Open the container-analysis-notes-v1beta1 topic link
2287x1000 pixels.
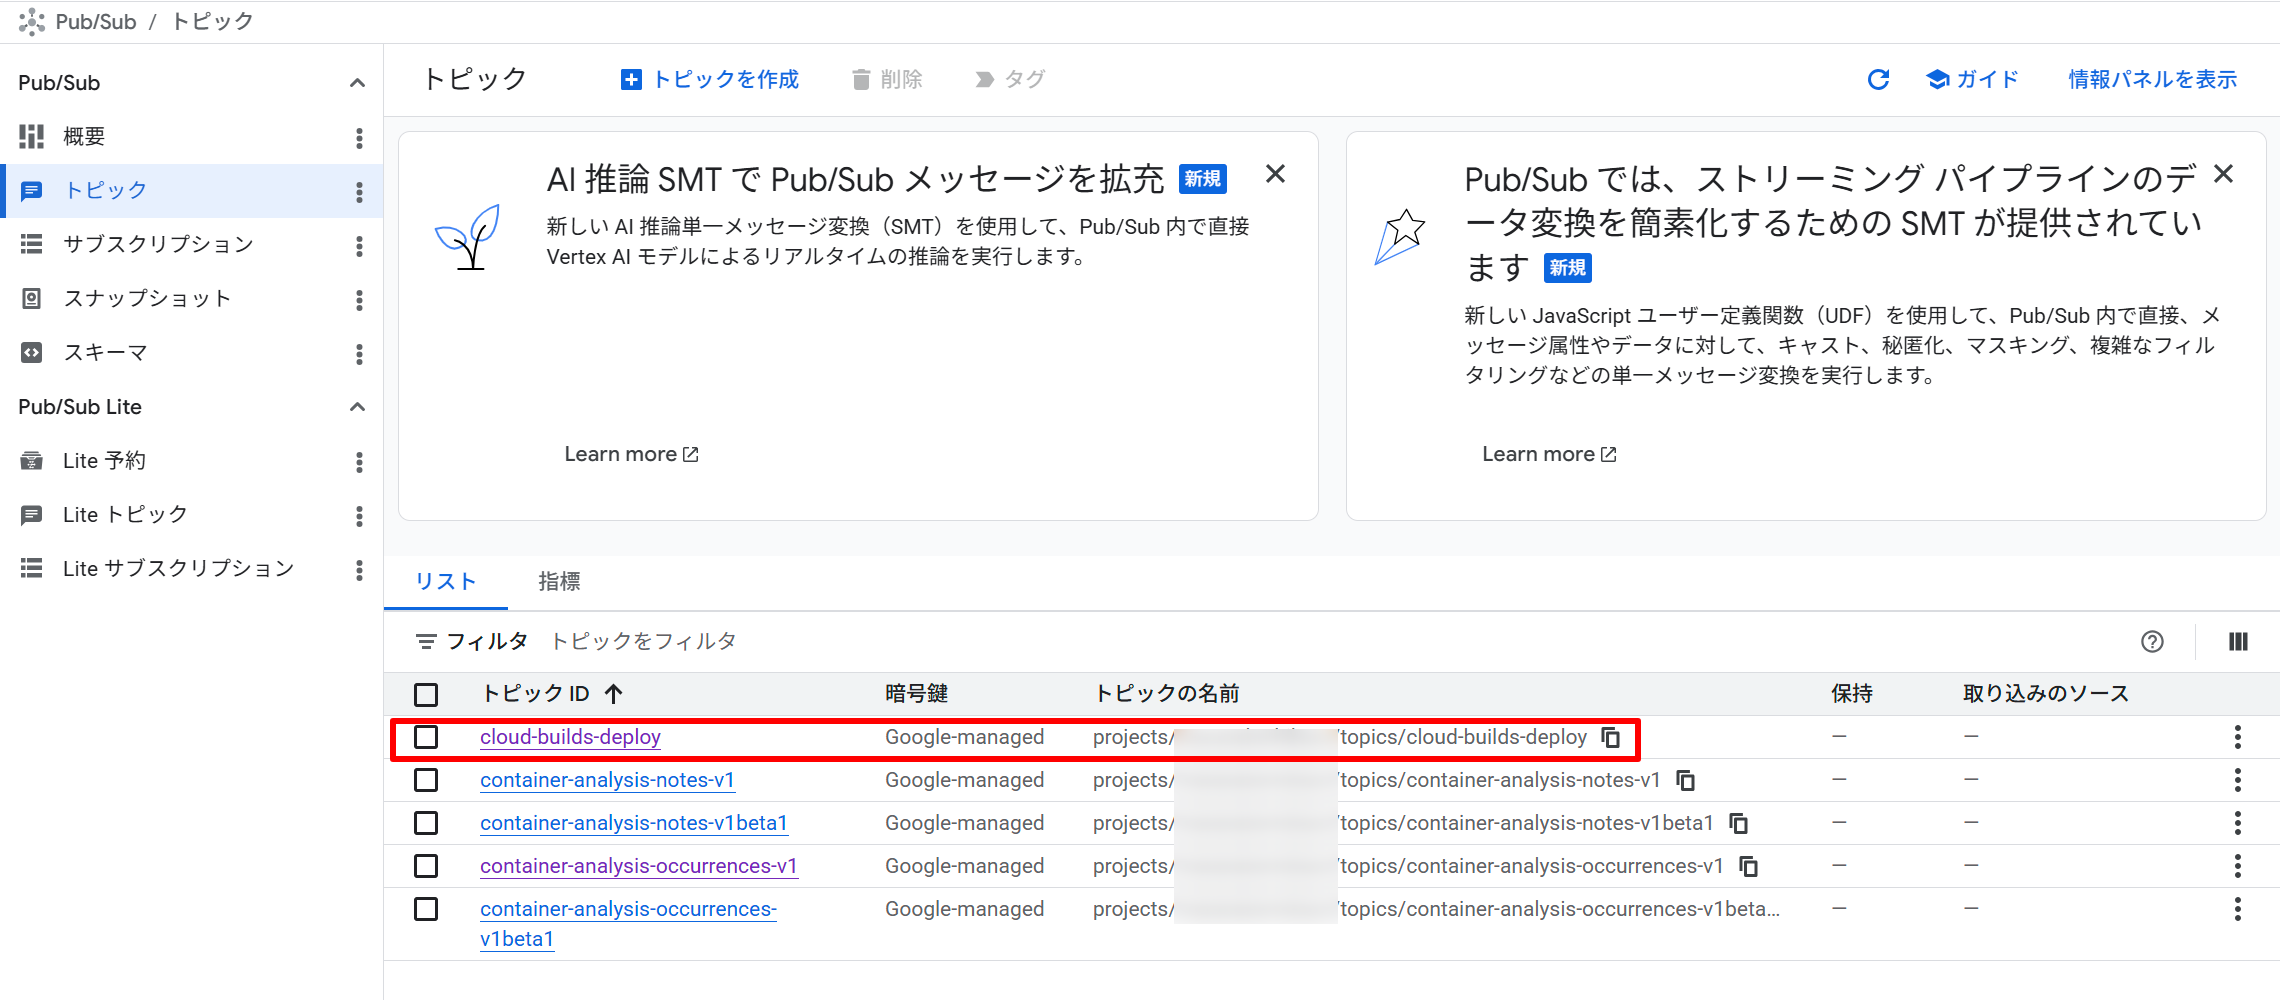click(x=634, y=823)
